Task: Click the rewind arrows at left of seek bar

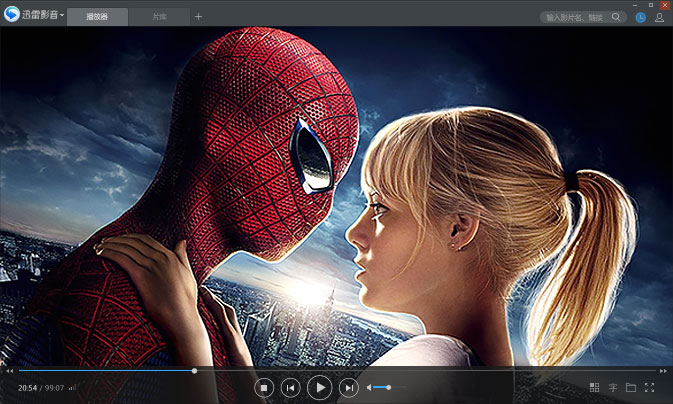Action: 9,371
